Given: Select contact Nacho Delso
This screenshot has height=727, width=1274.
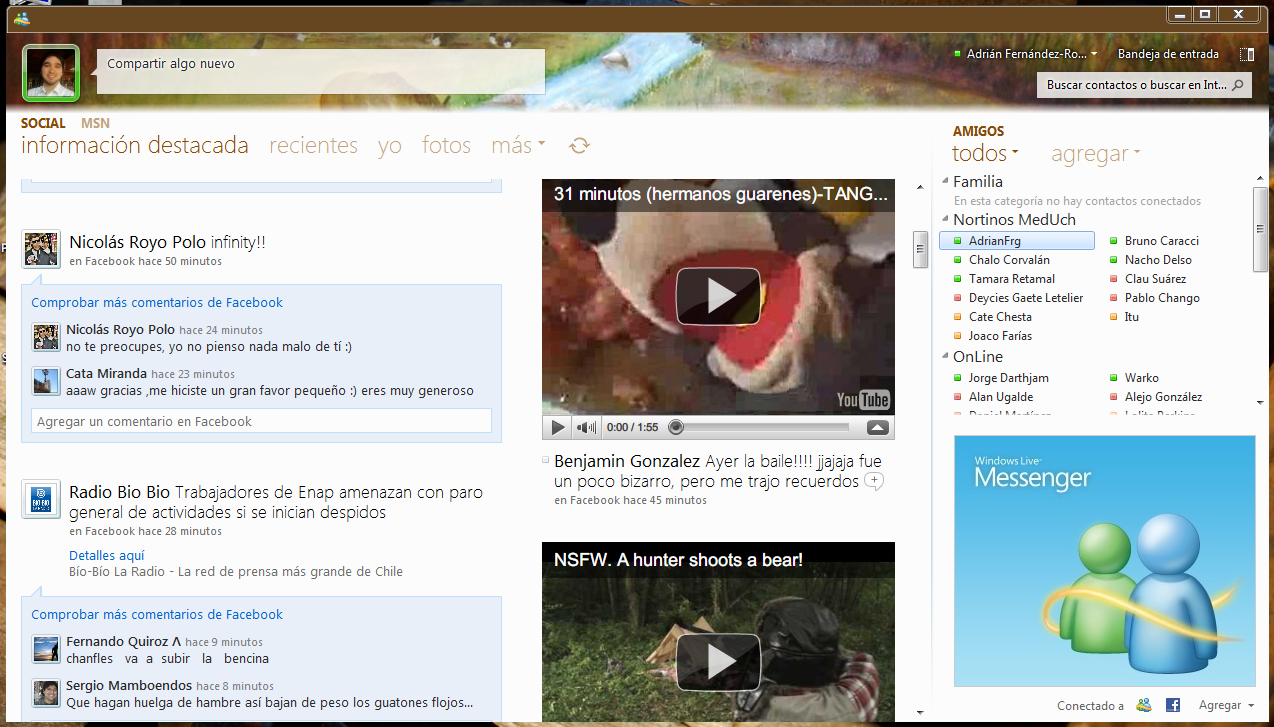Looking at the screenshot, I should pyautogui.click(x=1158, y=260).
